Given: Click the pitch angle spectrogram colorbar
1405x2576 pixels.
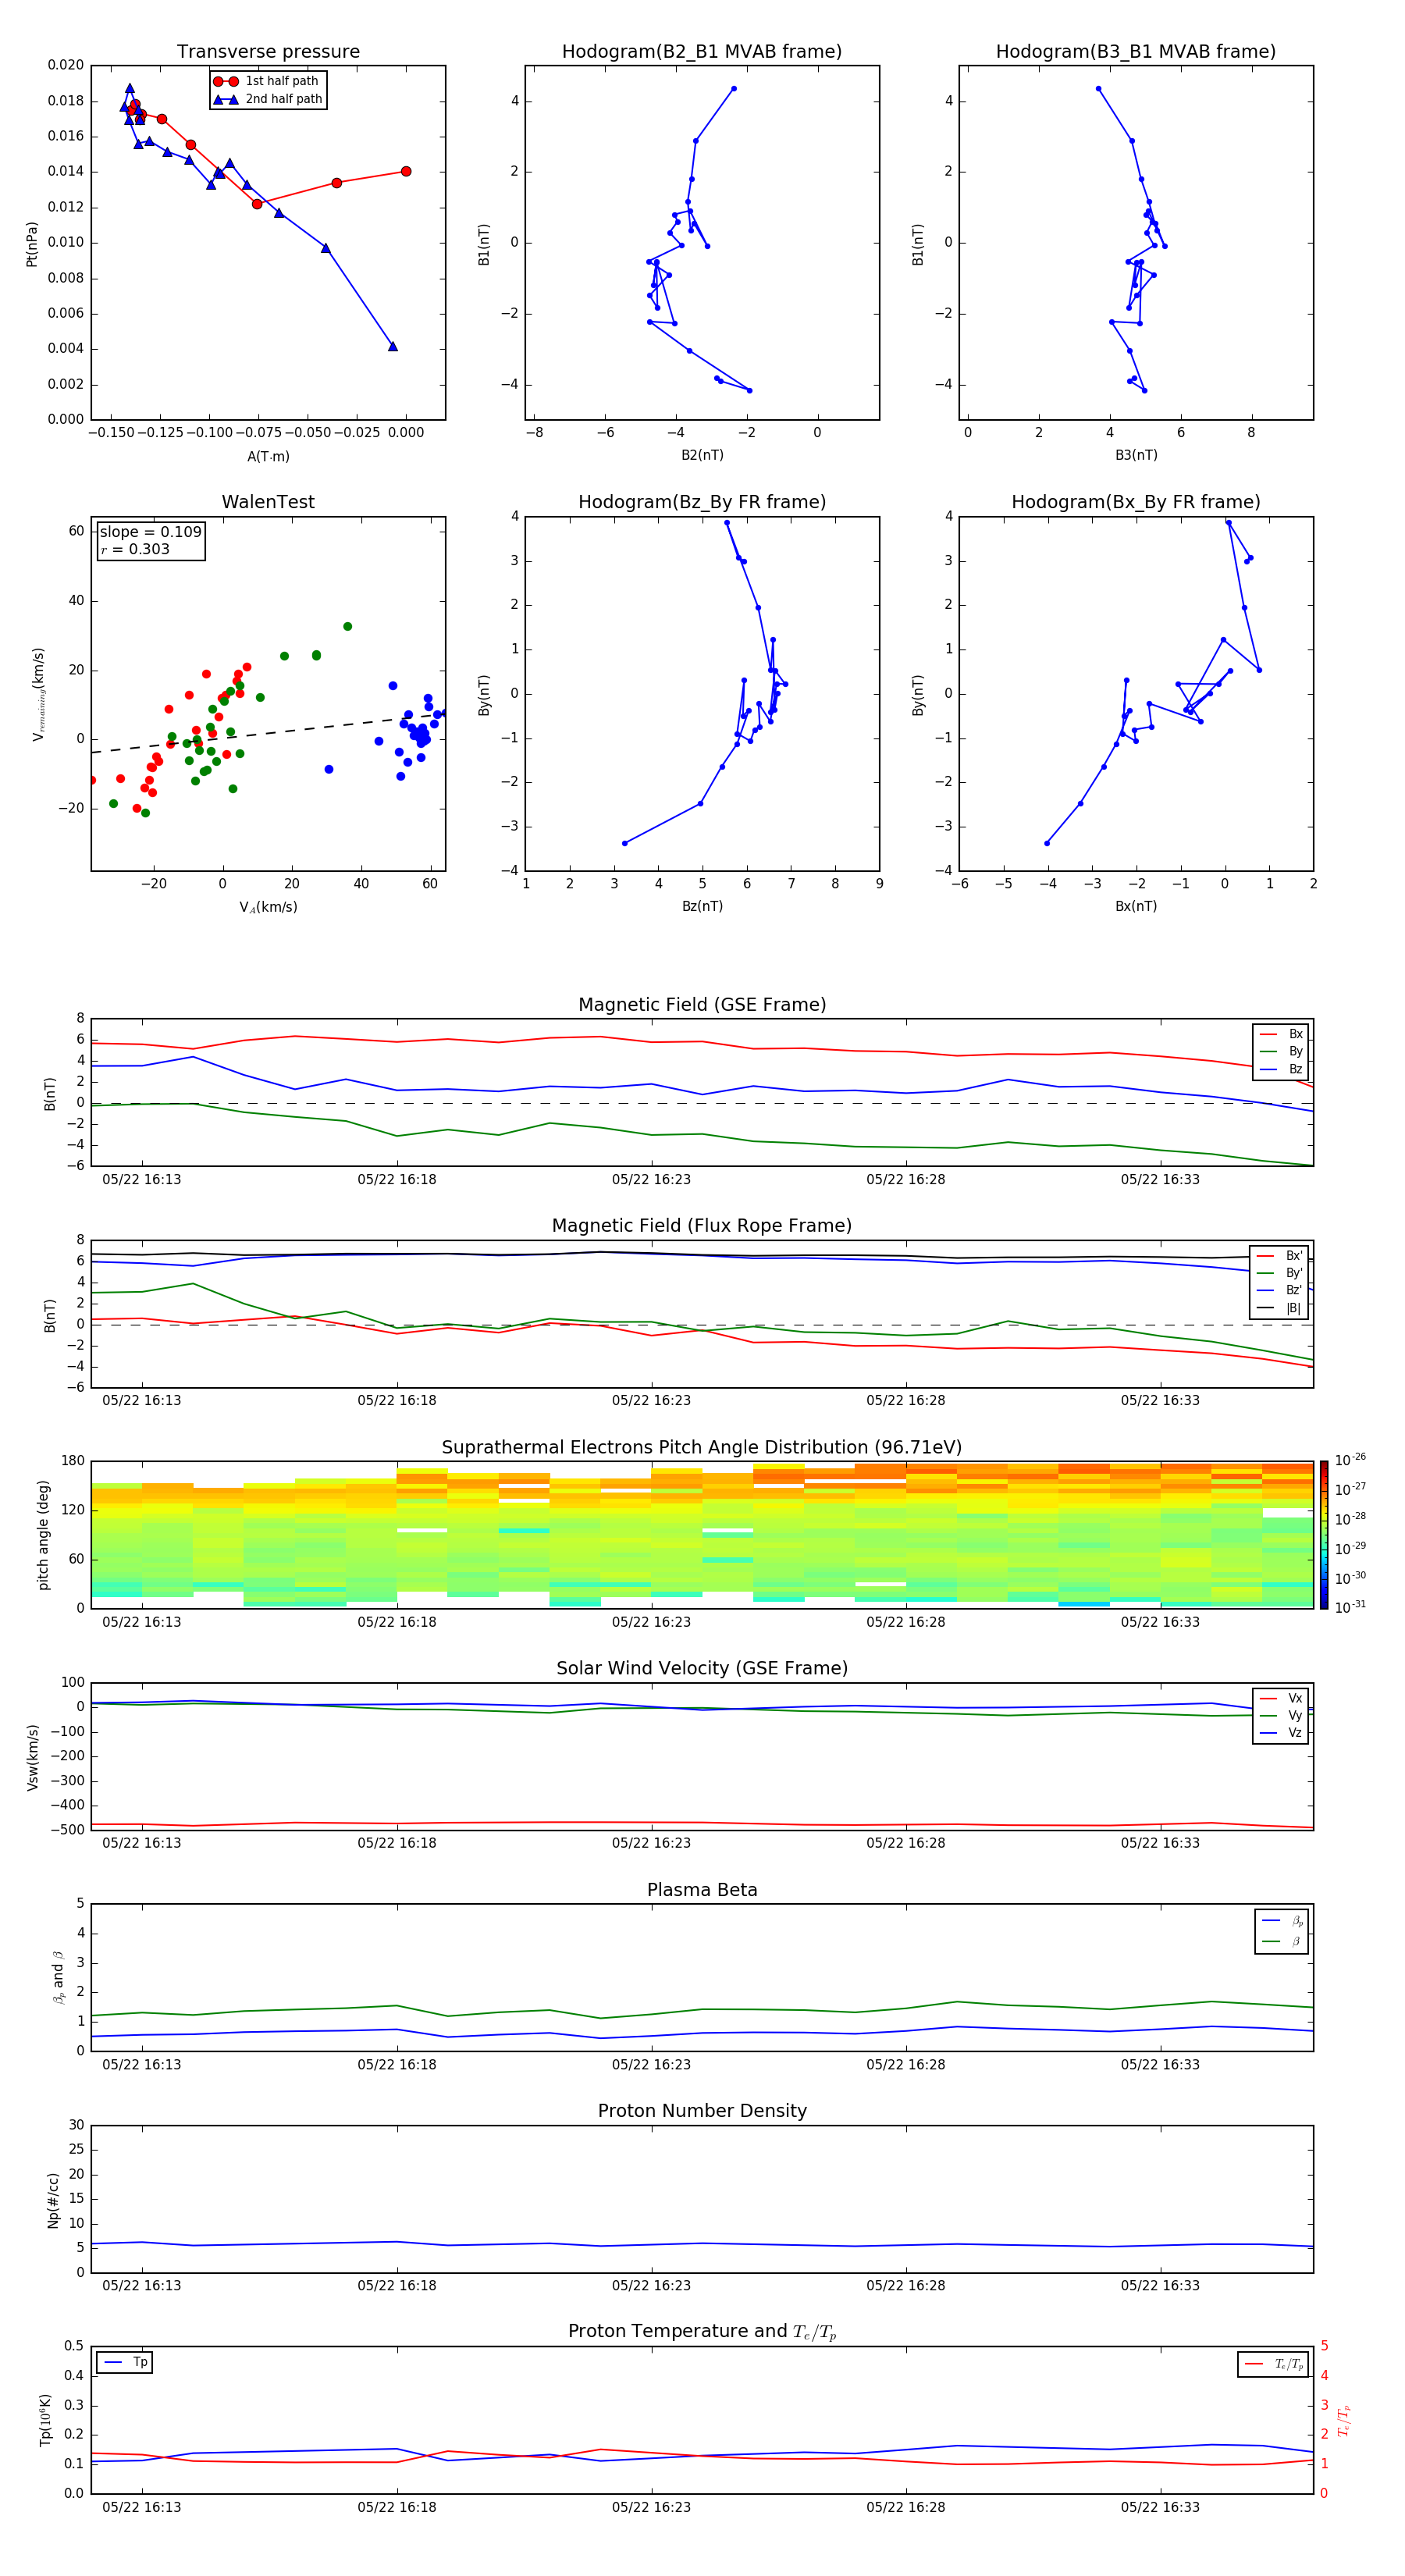Looking at the screenshot, I should pos(1324,1534).
